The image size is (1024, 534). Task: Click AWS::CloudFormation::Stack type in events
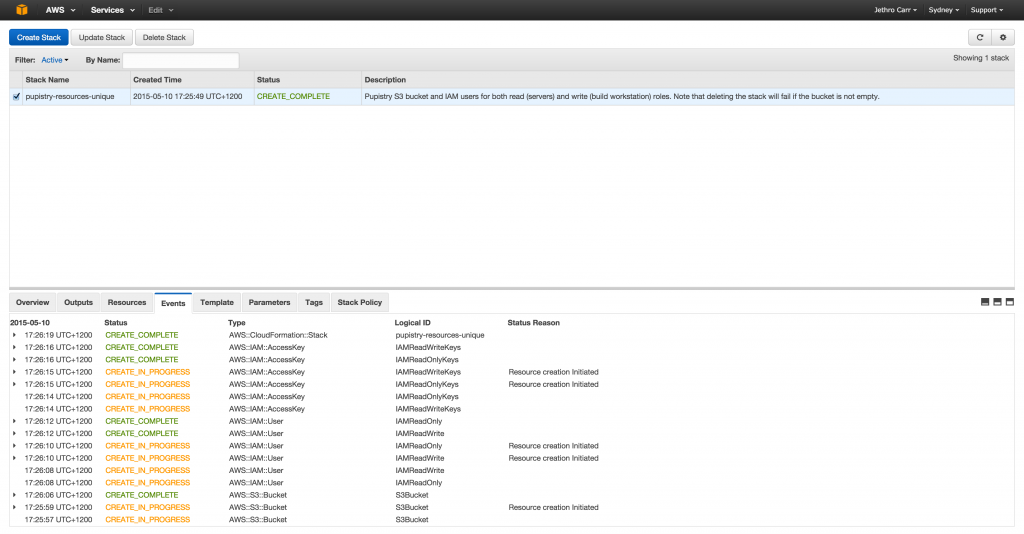[x=278, y=335]
